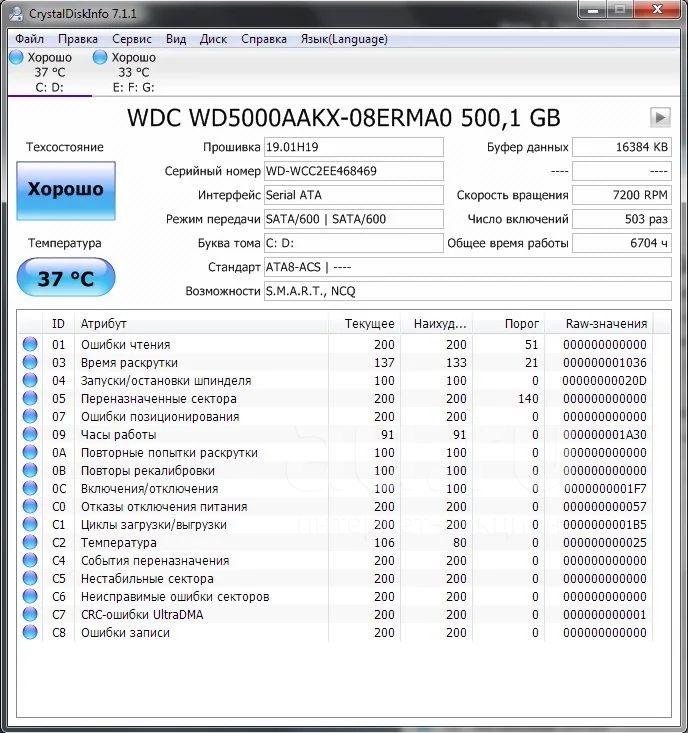688x733 pixels.
Task: Click the Стандарт field ATA8-ACS
Action: pos(467,267)
